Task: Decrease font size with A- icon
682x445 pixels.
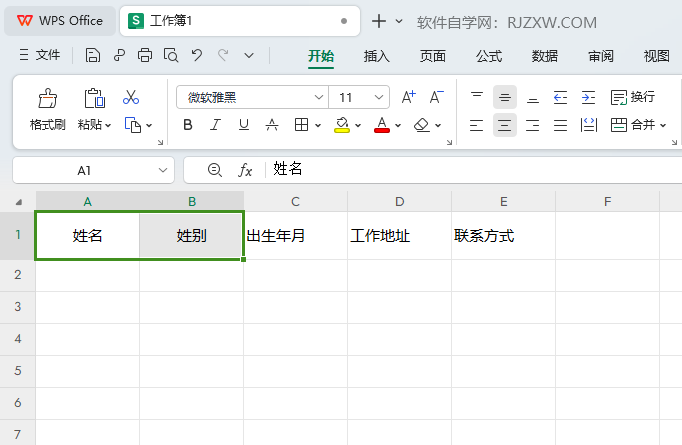Action: 436,97
